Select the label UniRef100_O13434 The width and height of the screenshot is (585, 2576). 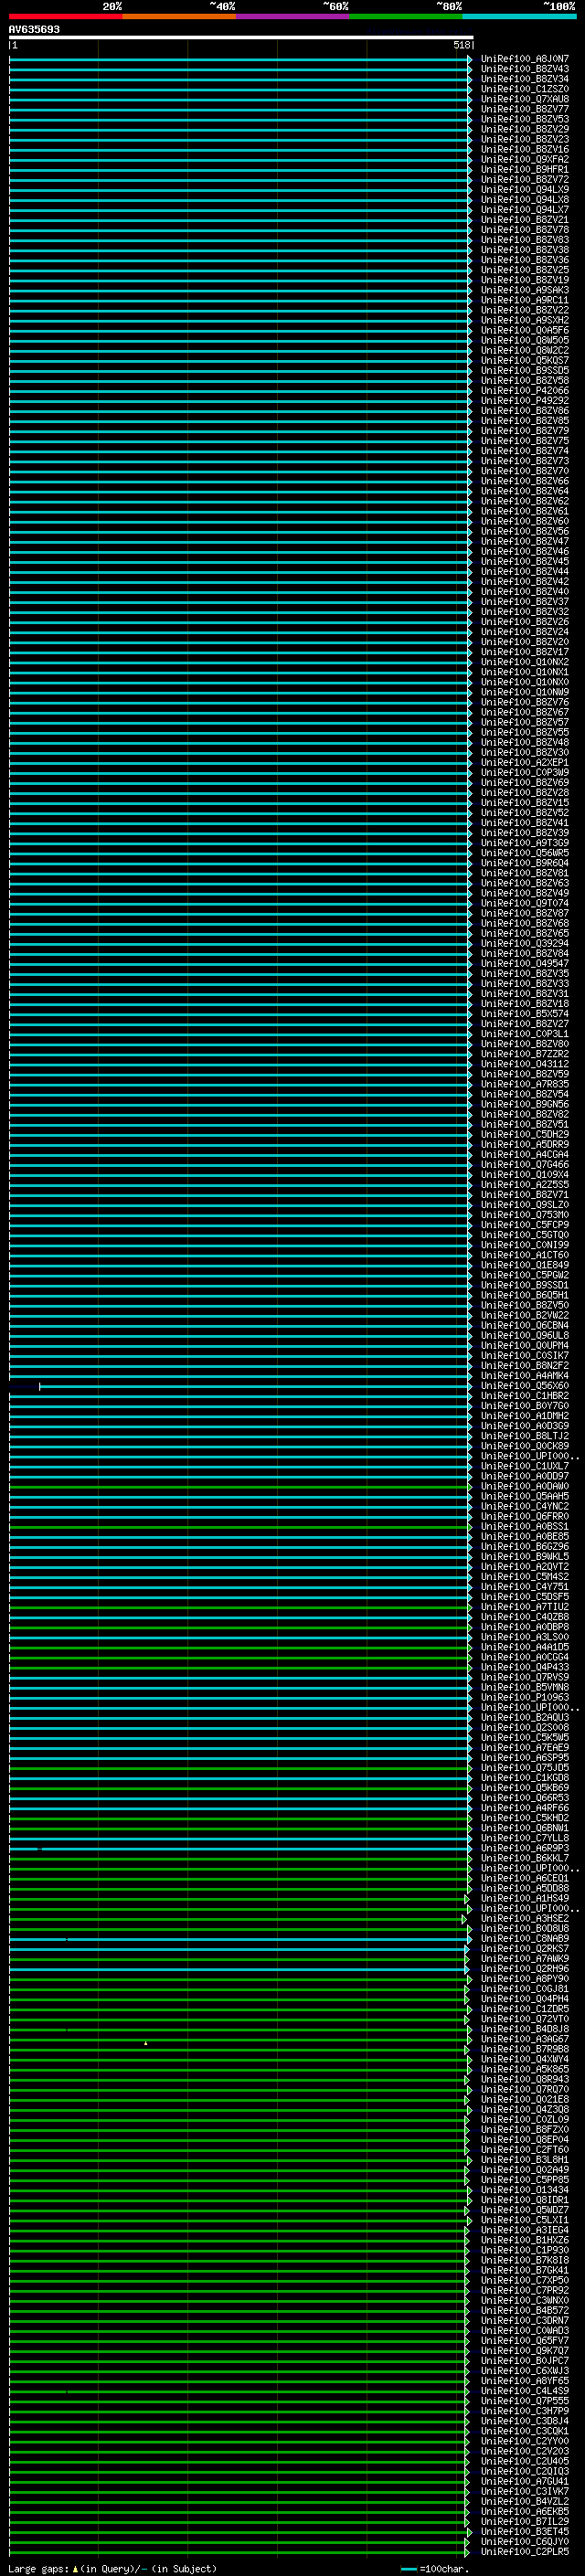(525, 2190)
